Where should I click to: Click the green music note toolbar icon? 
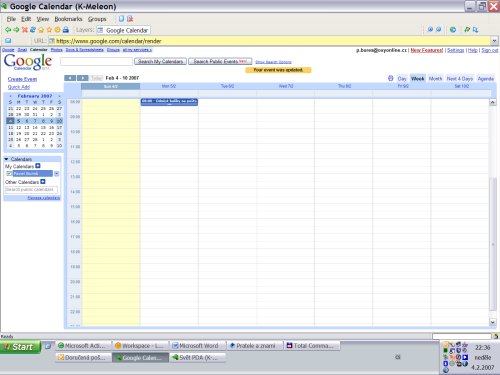(467, 30)
